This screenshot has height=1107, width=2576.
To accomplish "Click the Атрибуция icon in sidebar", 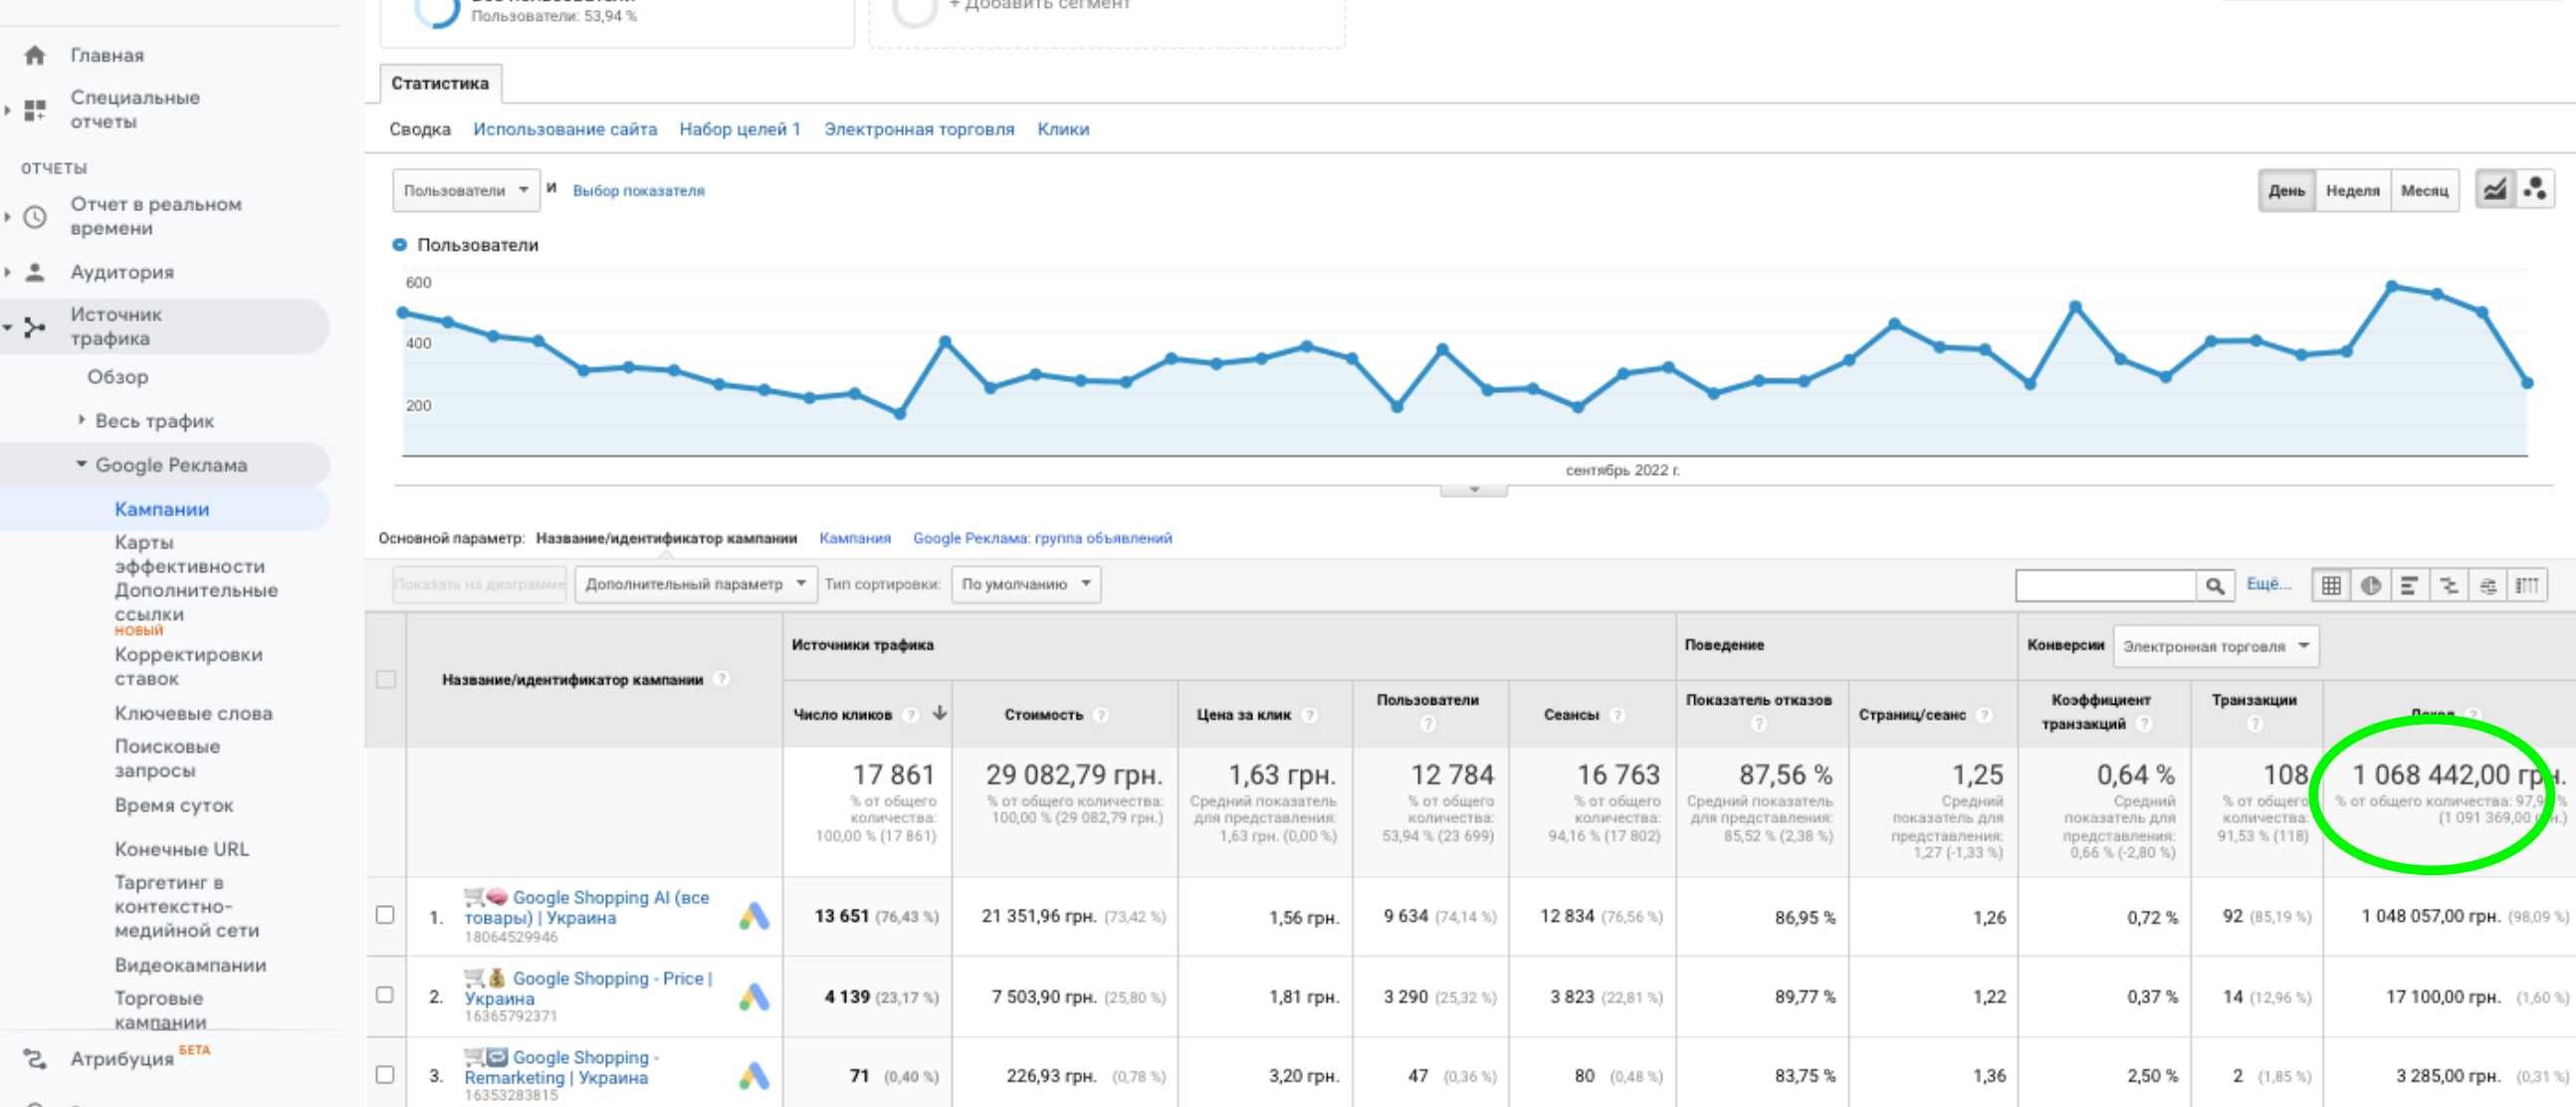I will 35,1058.
